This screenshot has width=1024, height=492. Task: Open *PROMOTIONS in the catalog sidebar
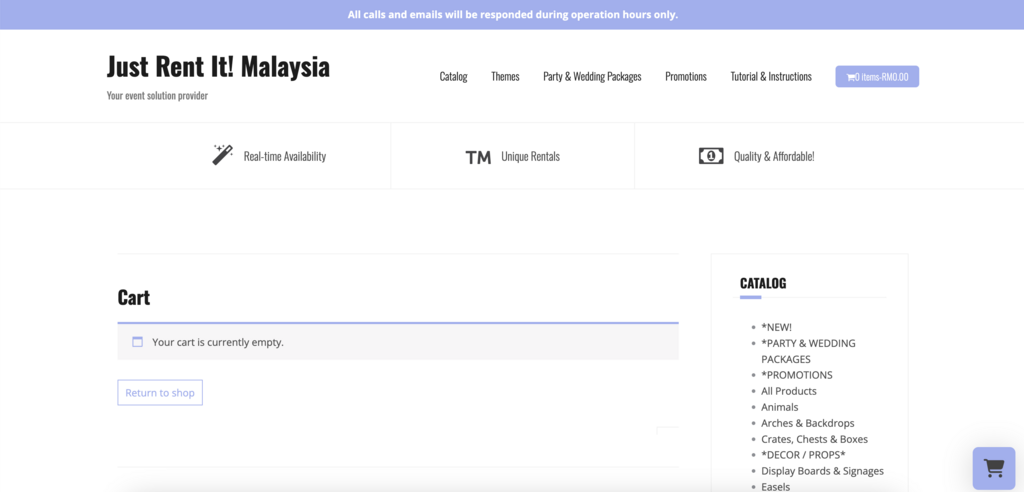[x=796, y=375]
